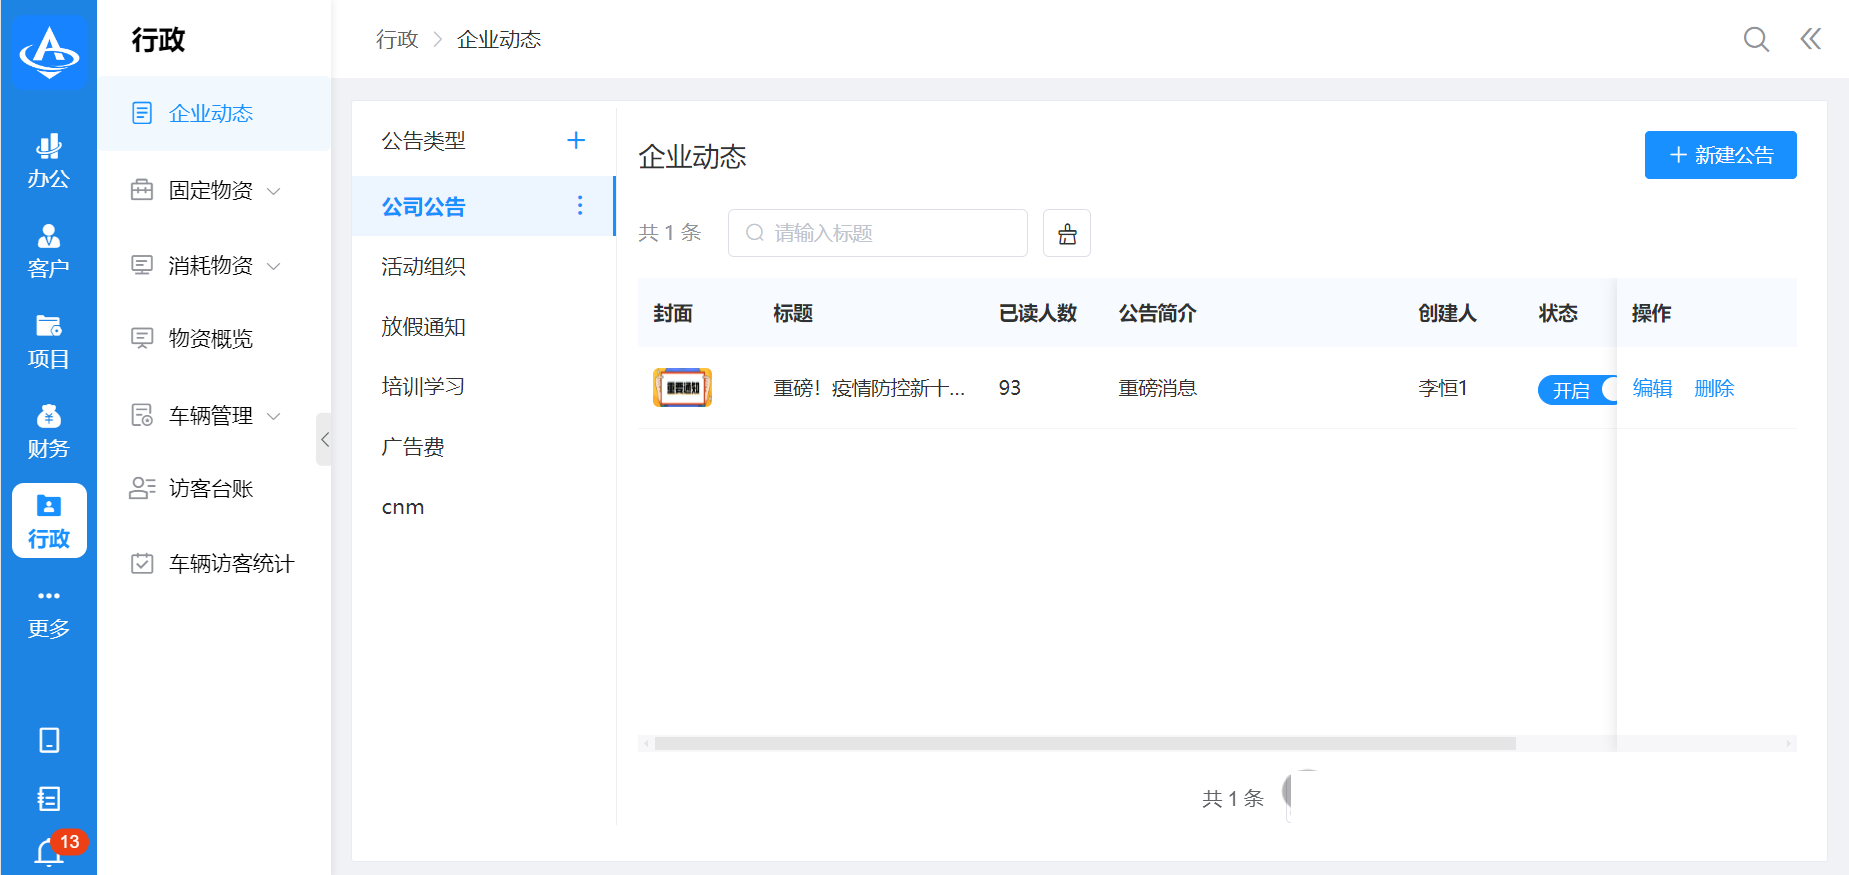Collapse the side menu with arrow handle
Image resolution: width=1849 pixels, height=875 pixels.
coord(324,439)
